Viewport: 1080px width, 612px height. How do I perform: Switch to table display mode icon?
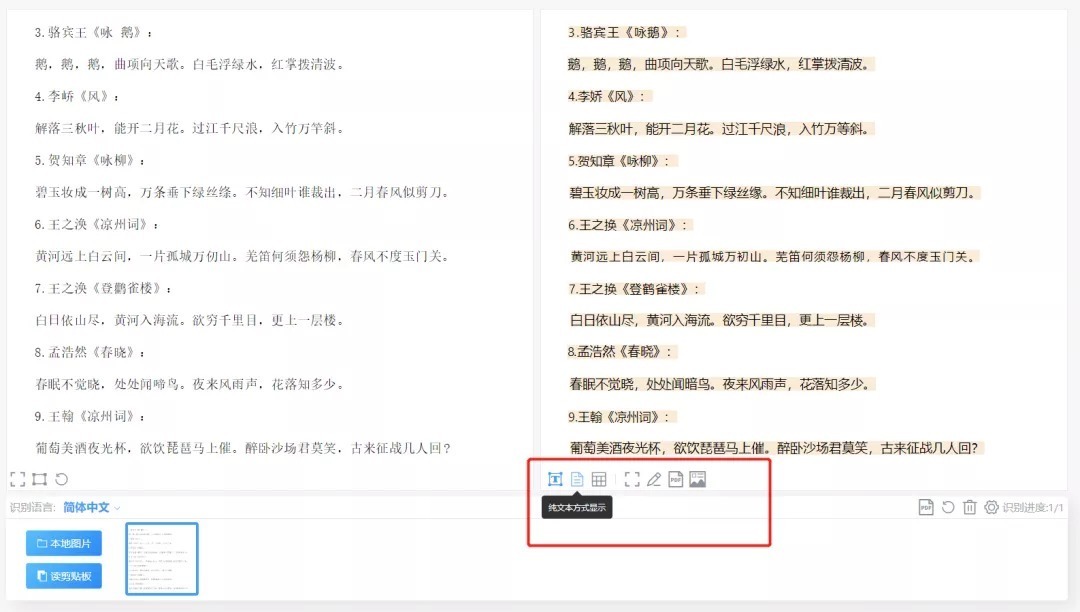point(599,479)
